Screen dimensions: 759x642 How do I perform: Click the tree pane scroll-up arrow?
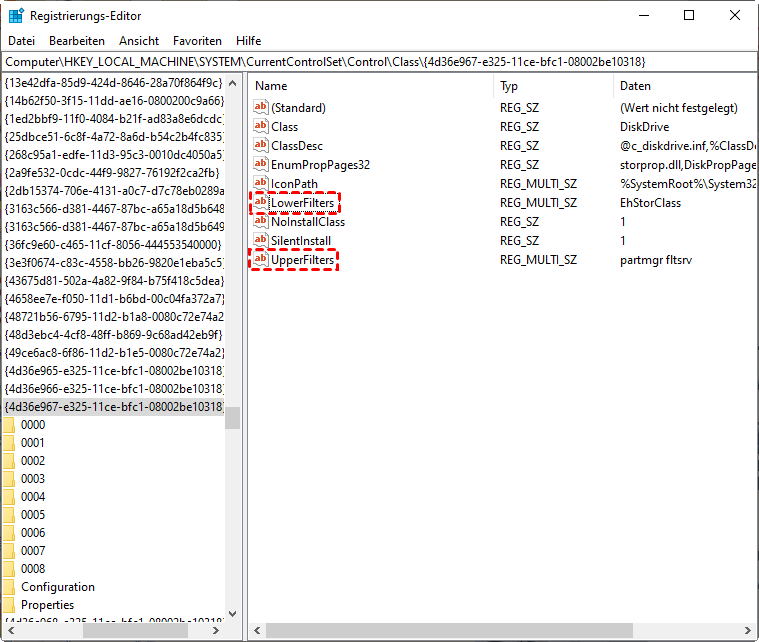point(232,83)
